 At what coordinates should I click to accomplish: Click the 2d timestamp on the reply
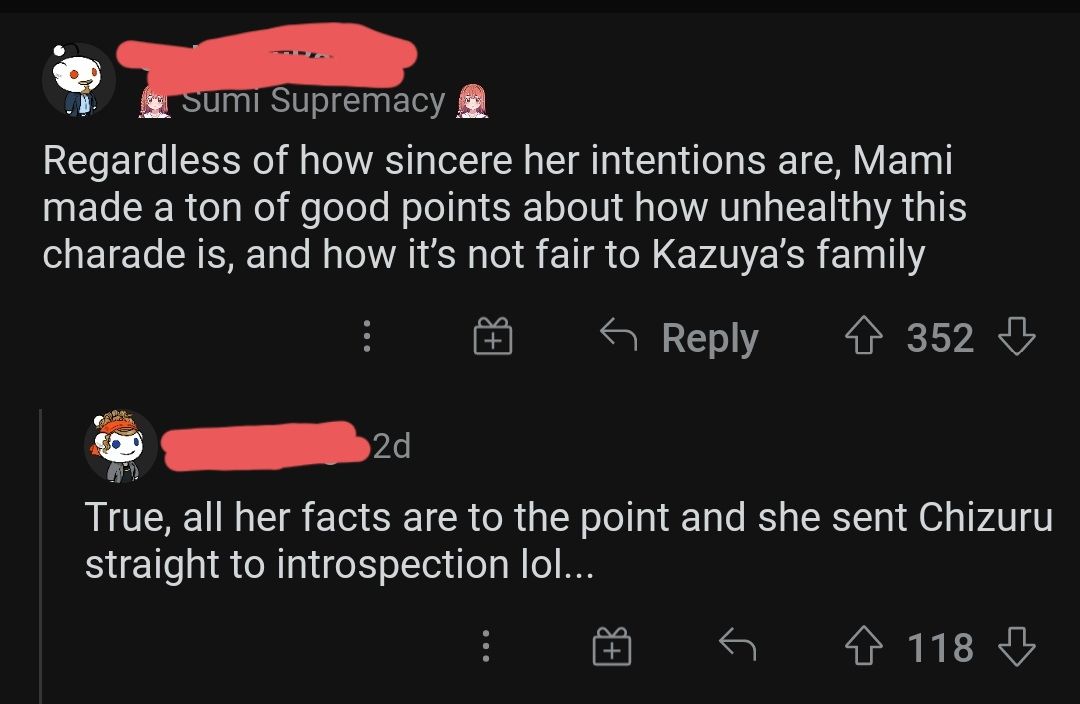(x=390, y=447)
